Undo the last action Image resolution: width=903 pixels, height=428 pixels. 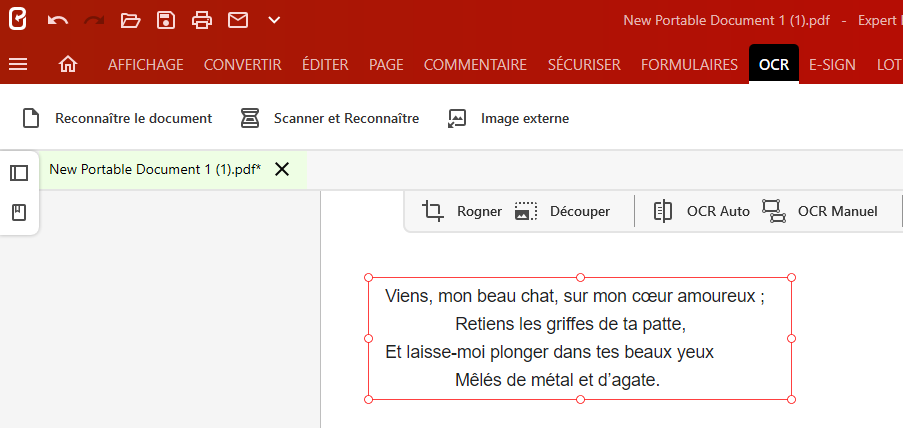(x=58, y=21)
